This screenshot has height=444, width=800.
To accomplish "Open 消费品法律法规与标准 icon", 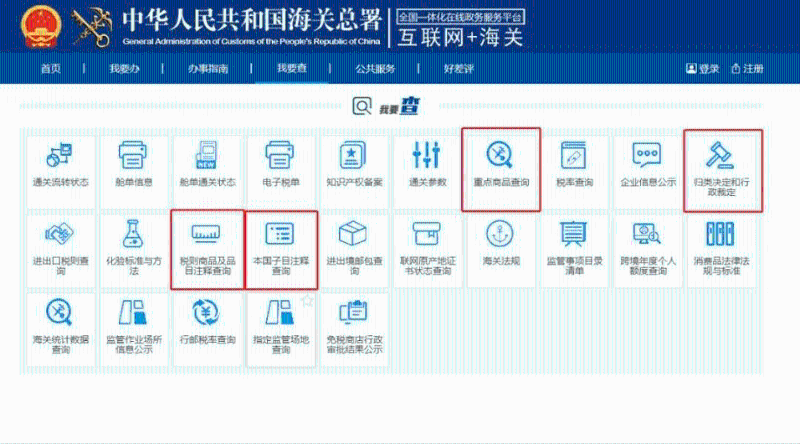I will [720, 234].
